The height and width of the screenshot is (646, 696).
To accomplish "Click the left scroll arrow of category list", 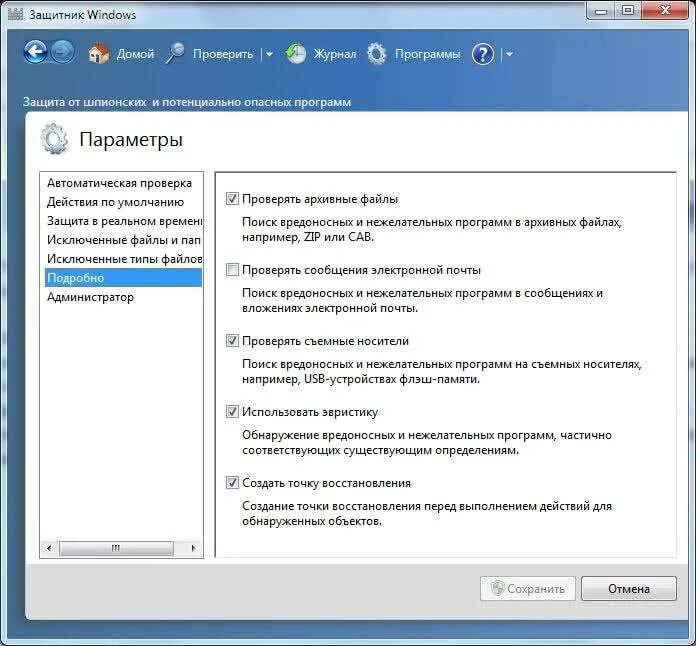I will pos(49,548).
